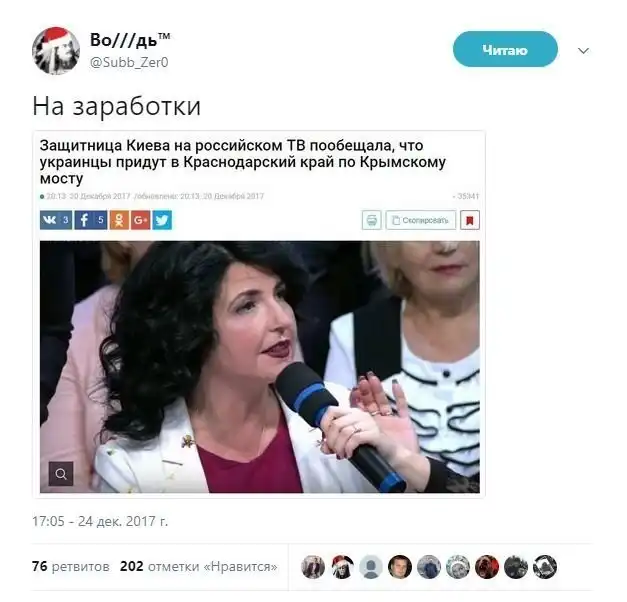Expand the tweet options chevron
Image resolution: width=627 pixels, height=602 pixels.
coord(583,51)
